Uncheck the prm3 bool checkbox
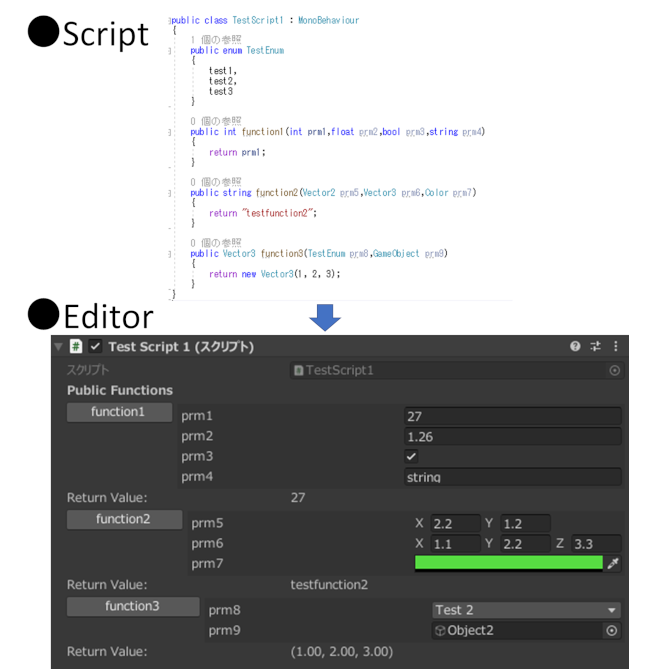 pos(411,456)
